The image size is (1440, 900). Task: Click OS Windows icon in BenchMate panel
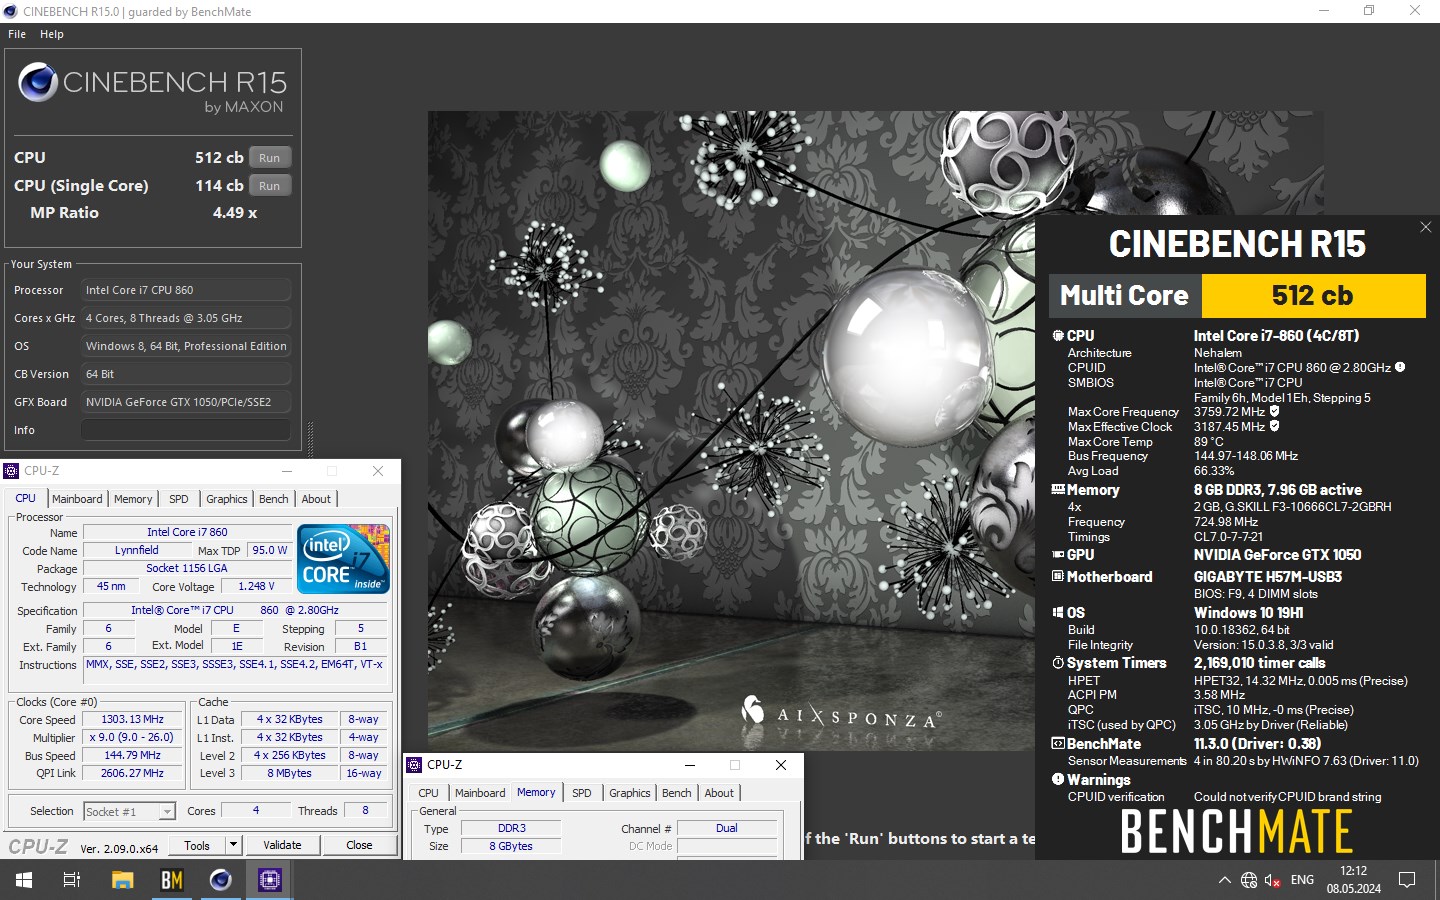[x=1058, y=613]
